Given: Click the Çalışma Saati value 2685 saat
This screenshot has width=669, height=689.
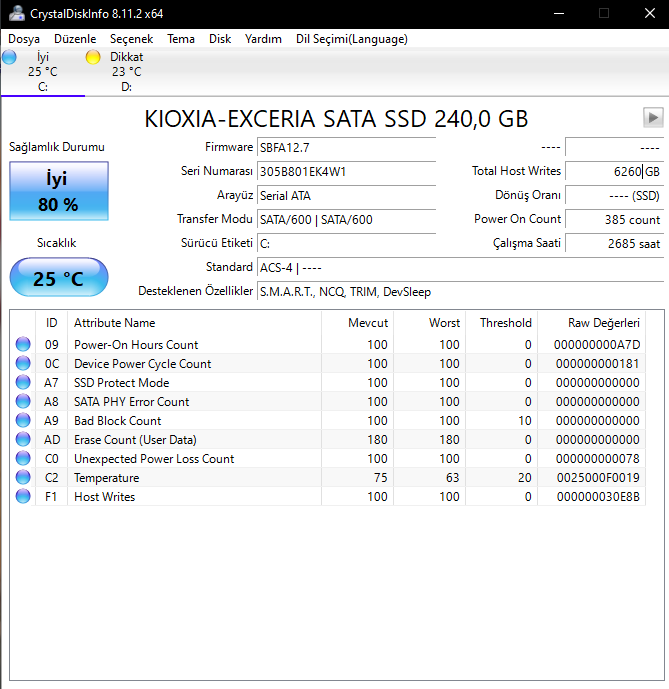Looking at the screenshot, I should tap(614, 243).
